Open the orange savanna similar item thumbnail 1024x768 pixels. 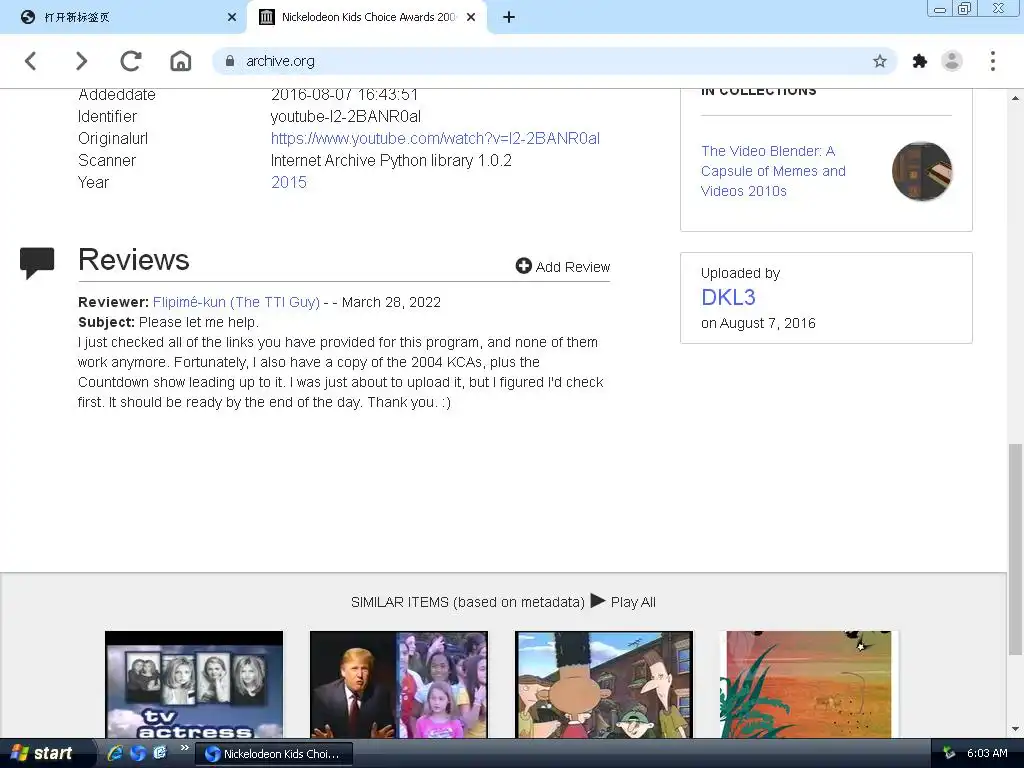point(809,684)
